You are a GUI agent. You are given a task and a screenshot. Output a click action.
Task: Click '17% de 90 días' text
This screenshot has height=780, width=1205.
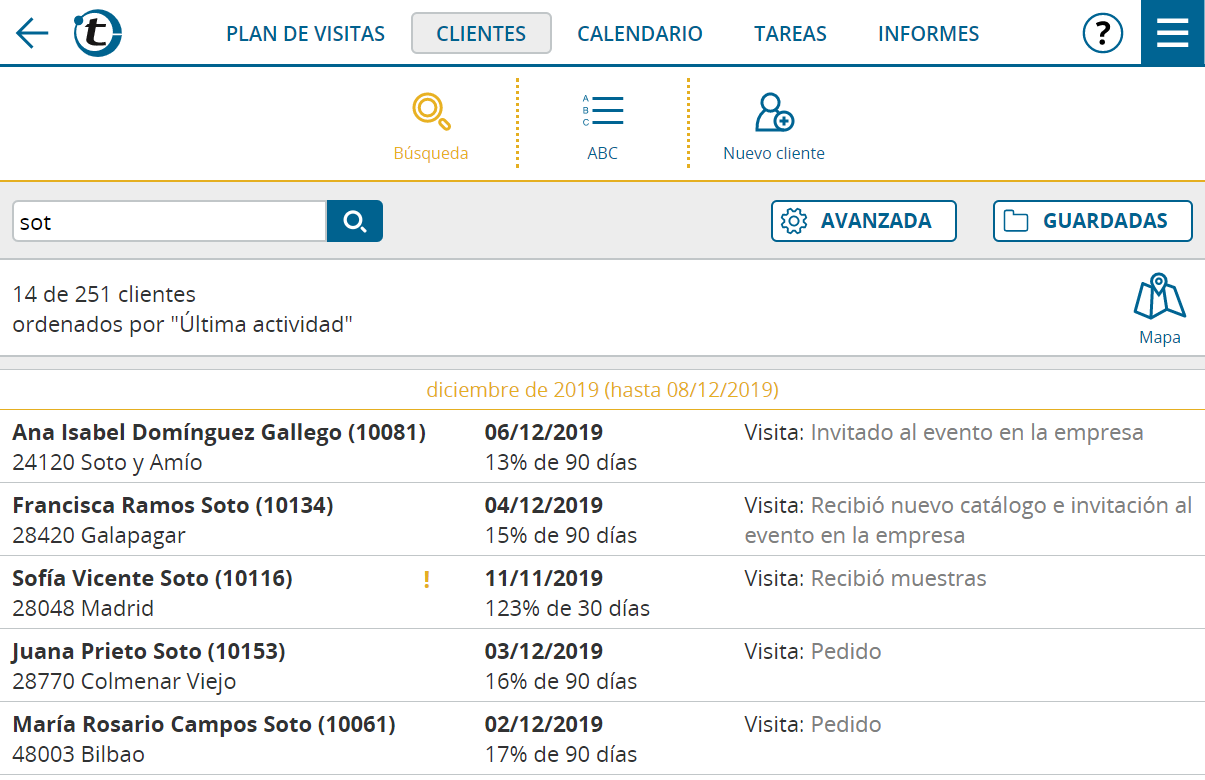click(x=561, y=755)
